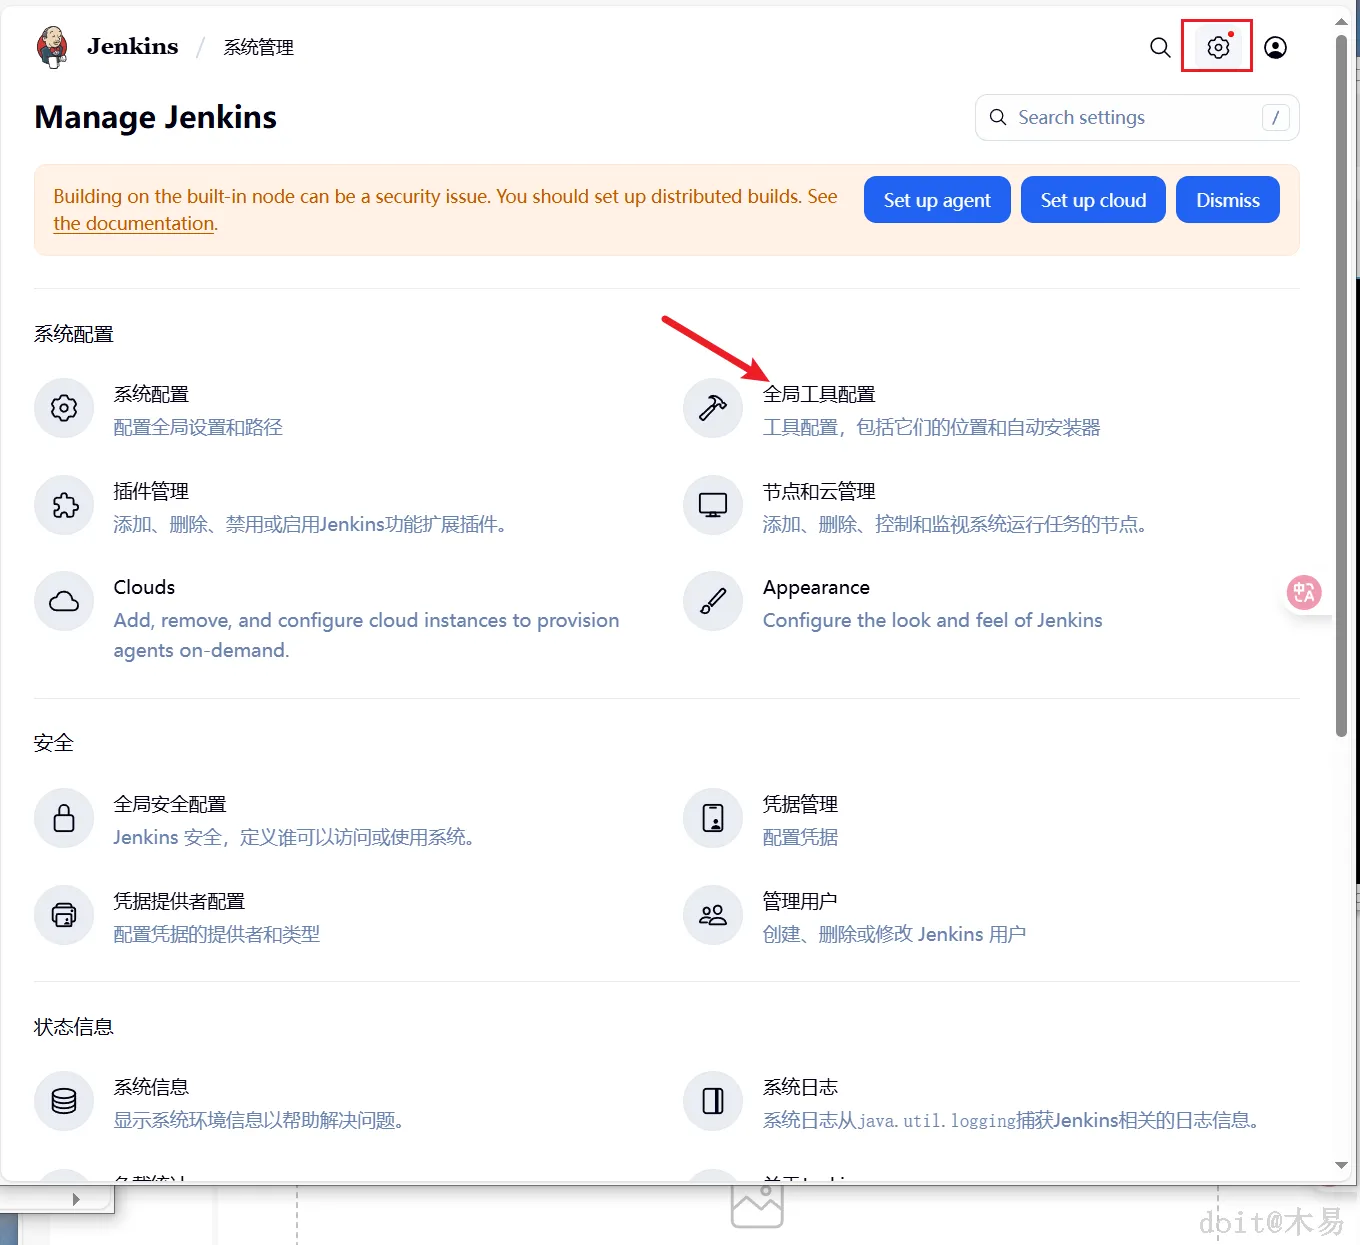Click the Set up cloud button
Viewport: 1360px width, 1245px height.
pos(1093,200)
